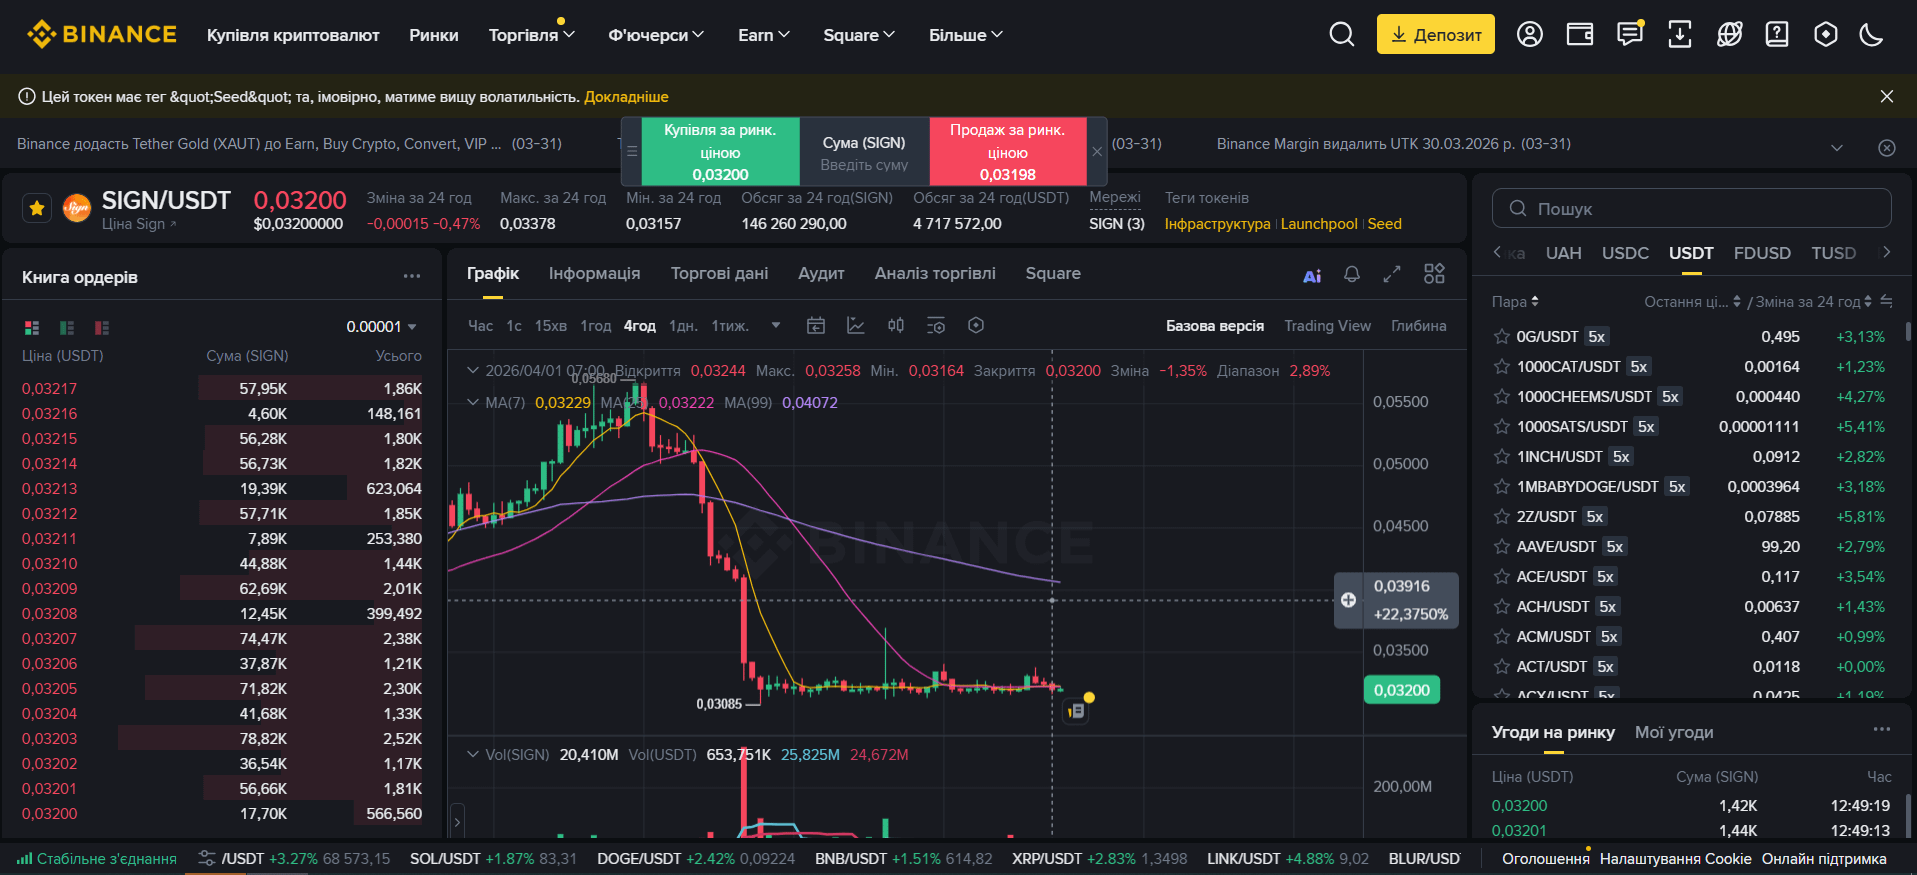This screenshot has width=1917, height=875.
Task: Open the search magnifier in header
Action: (x=1342, y=35)
